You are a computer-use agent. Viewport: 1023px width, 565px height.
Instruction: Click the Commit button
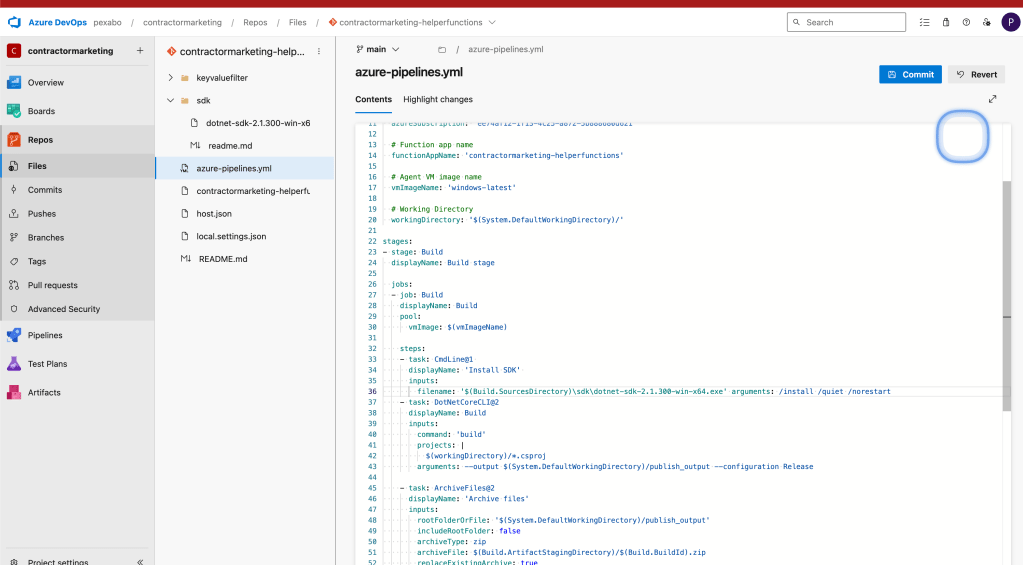(910, 74)
